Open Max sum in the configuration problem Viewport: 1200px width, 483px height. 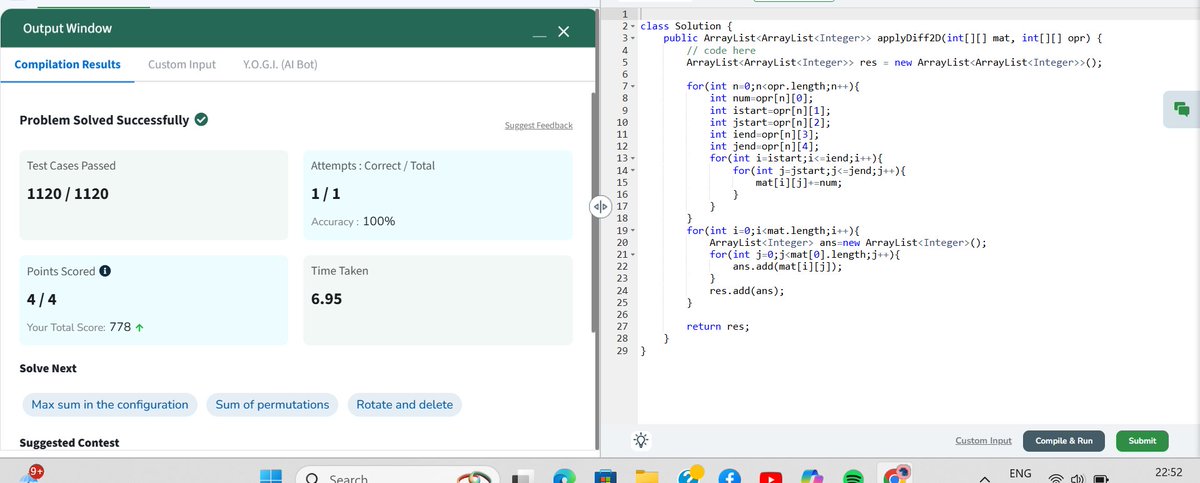[110, 405]
